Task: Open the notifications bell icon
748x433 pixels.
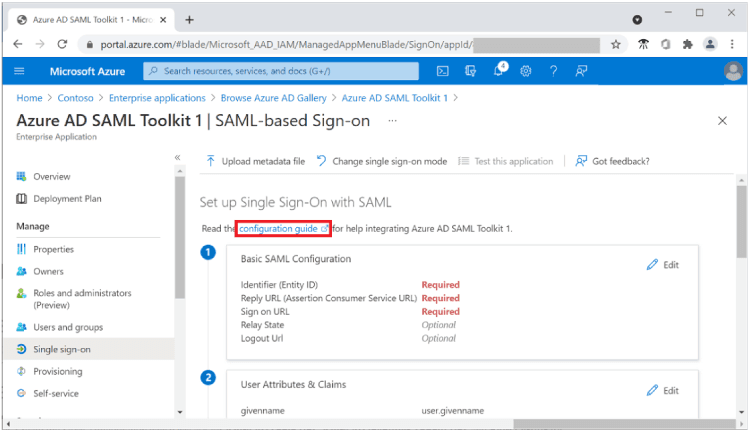Action: point(500,71)
